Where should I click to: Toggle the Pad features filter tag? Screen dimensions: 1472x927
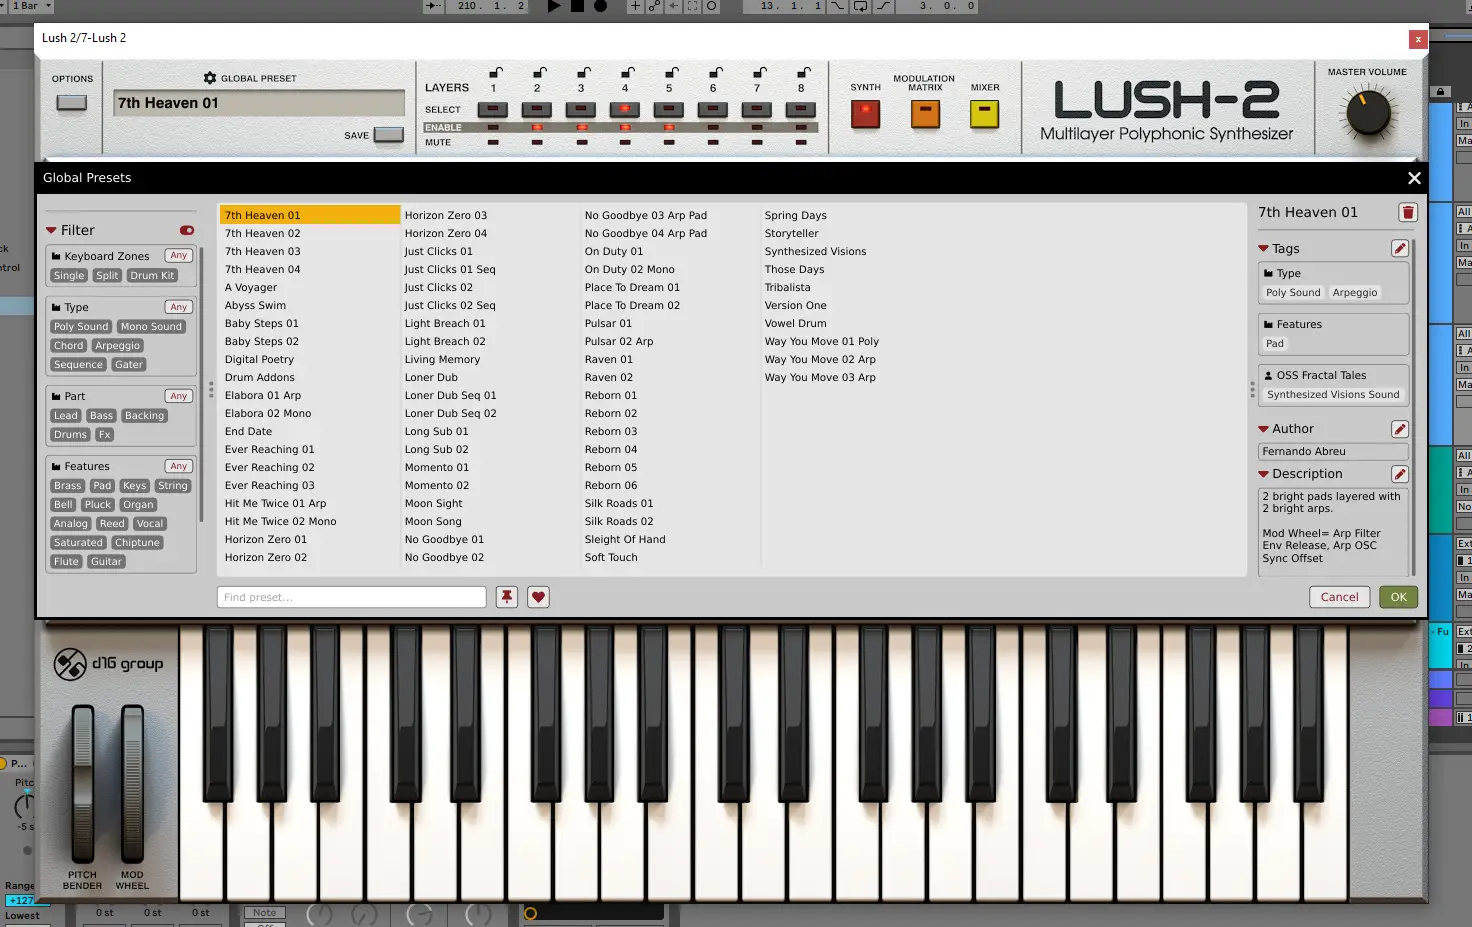coord(102,486)
